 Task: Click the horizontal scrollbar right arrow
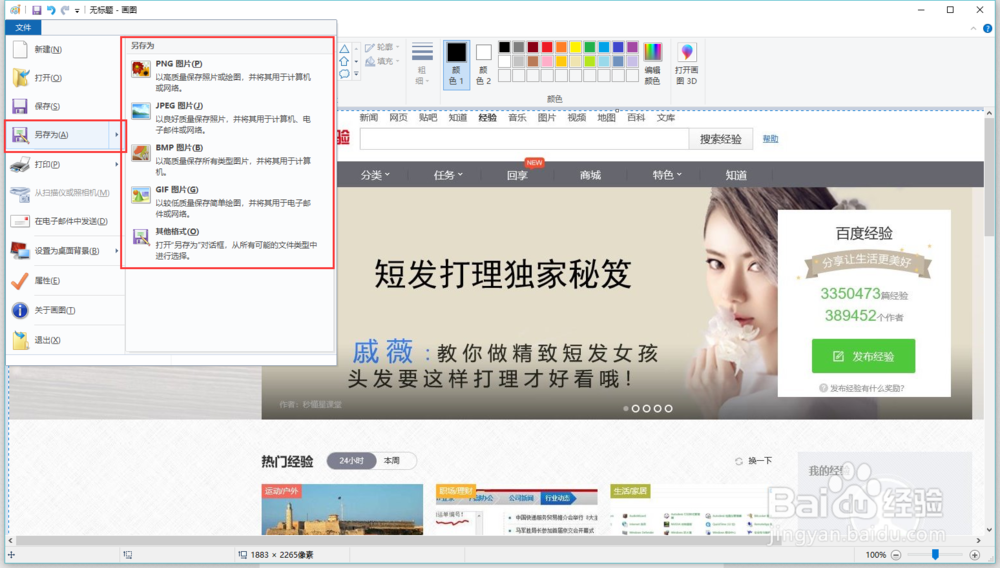pyautogui.click(x=978, y=541)
